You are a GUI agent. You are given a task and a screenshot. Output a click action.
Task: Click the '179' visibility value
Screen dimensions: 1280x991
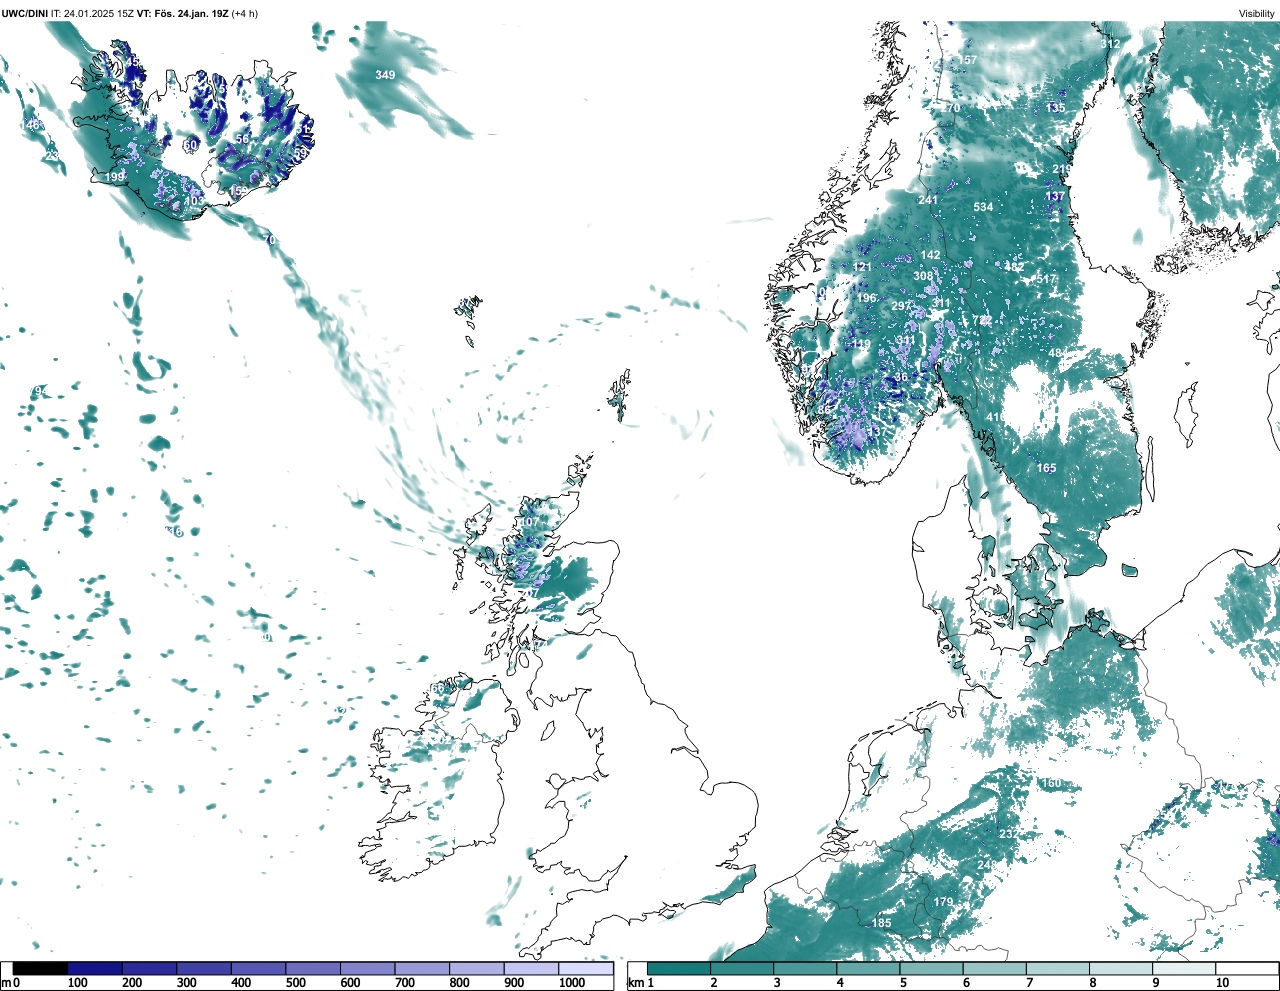pos(943,902)
